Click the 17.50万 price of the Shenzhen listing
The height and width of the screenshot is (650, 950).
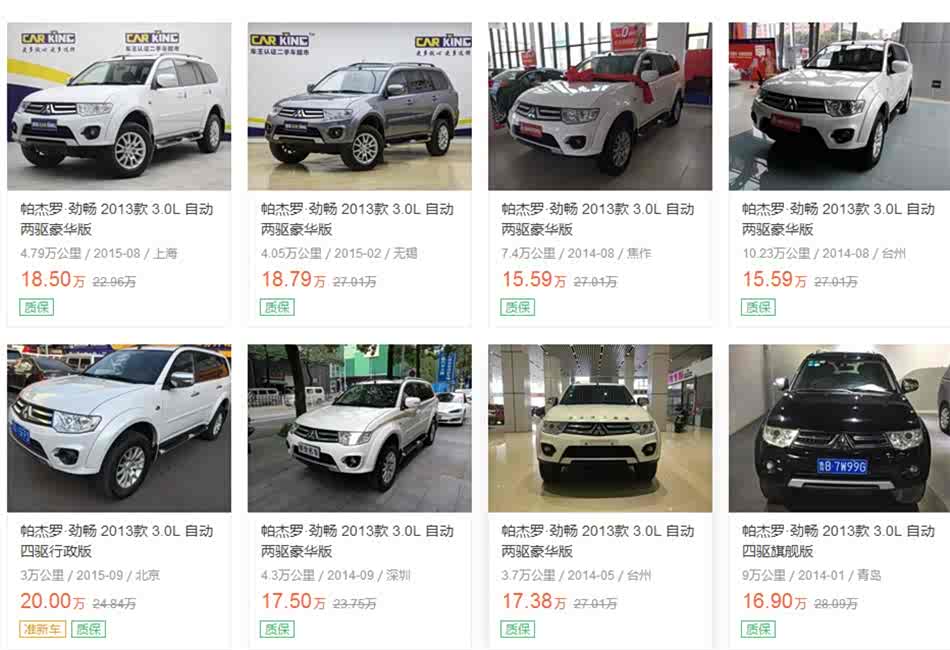tap(293, 602)
